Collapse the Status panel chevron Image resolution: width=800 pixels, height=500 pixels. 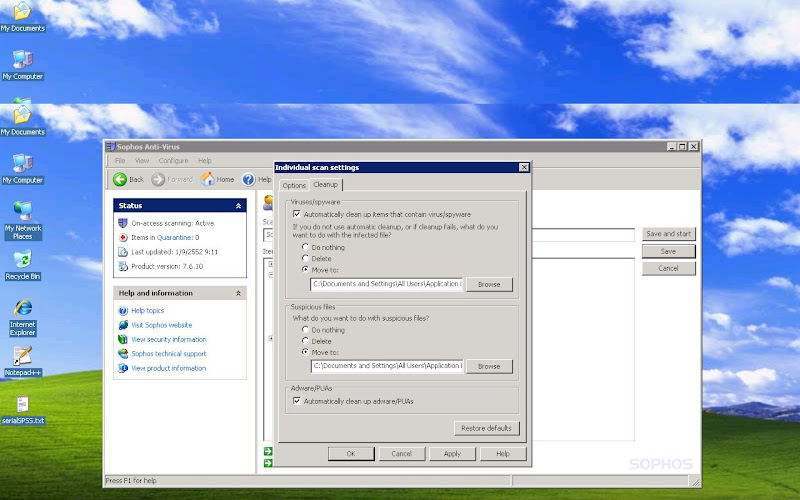click(238, 206)
